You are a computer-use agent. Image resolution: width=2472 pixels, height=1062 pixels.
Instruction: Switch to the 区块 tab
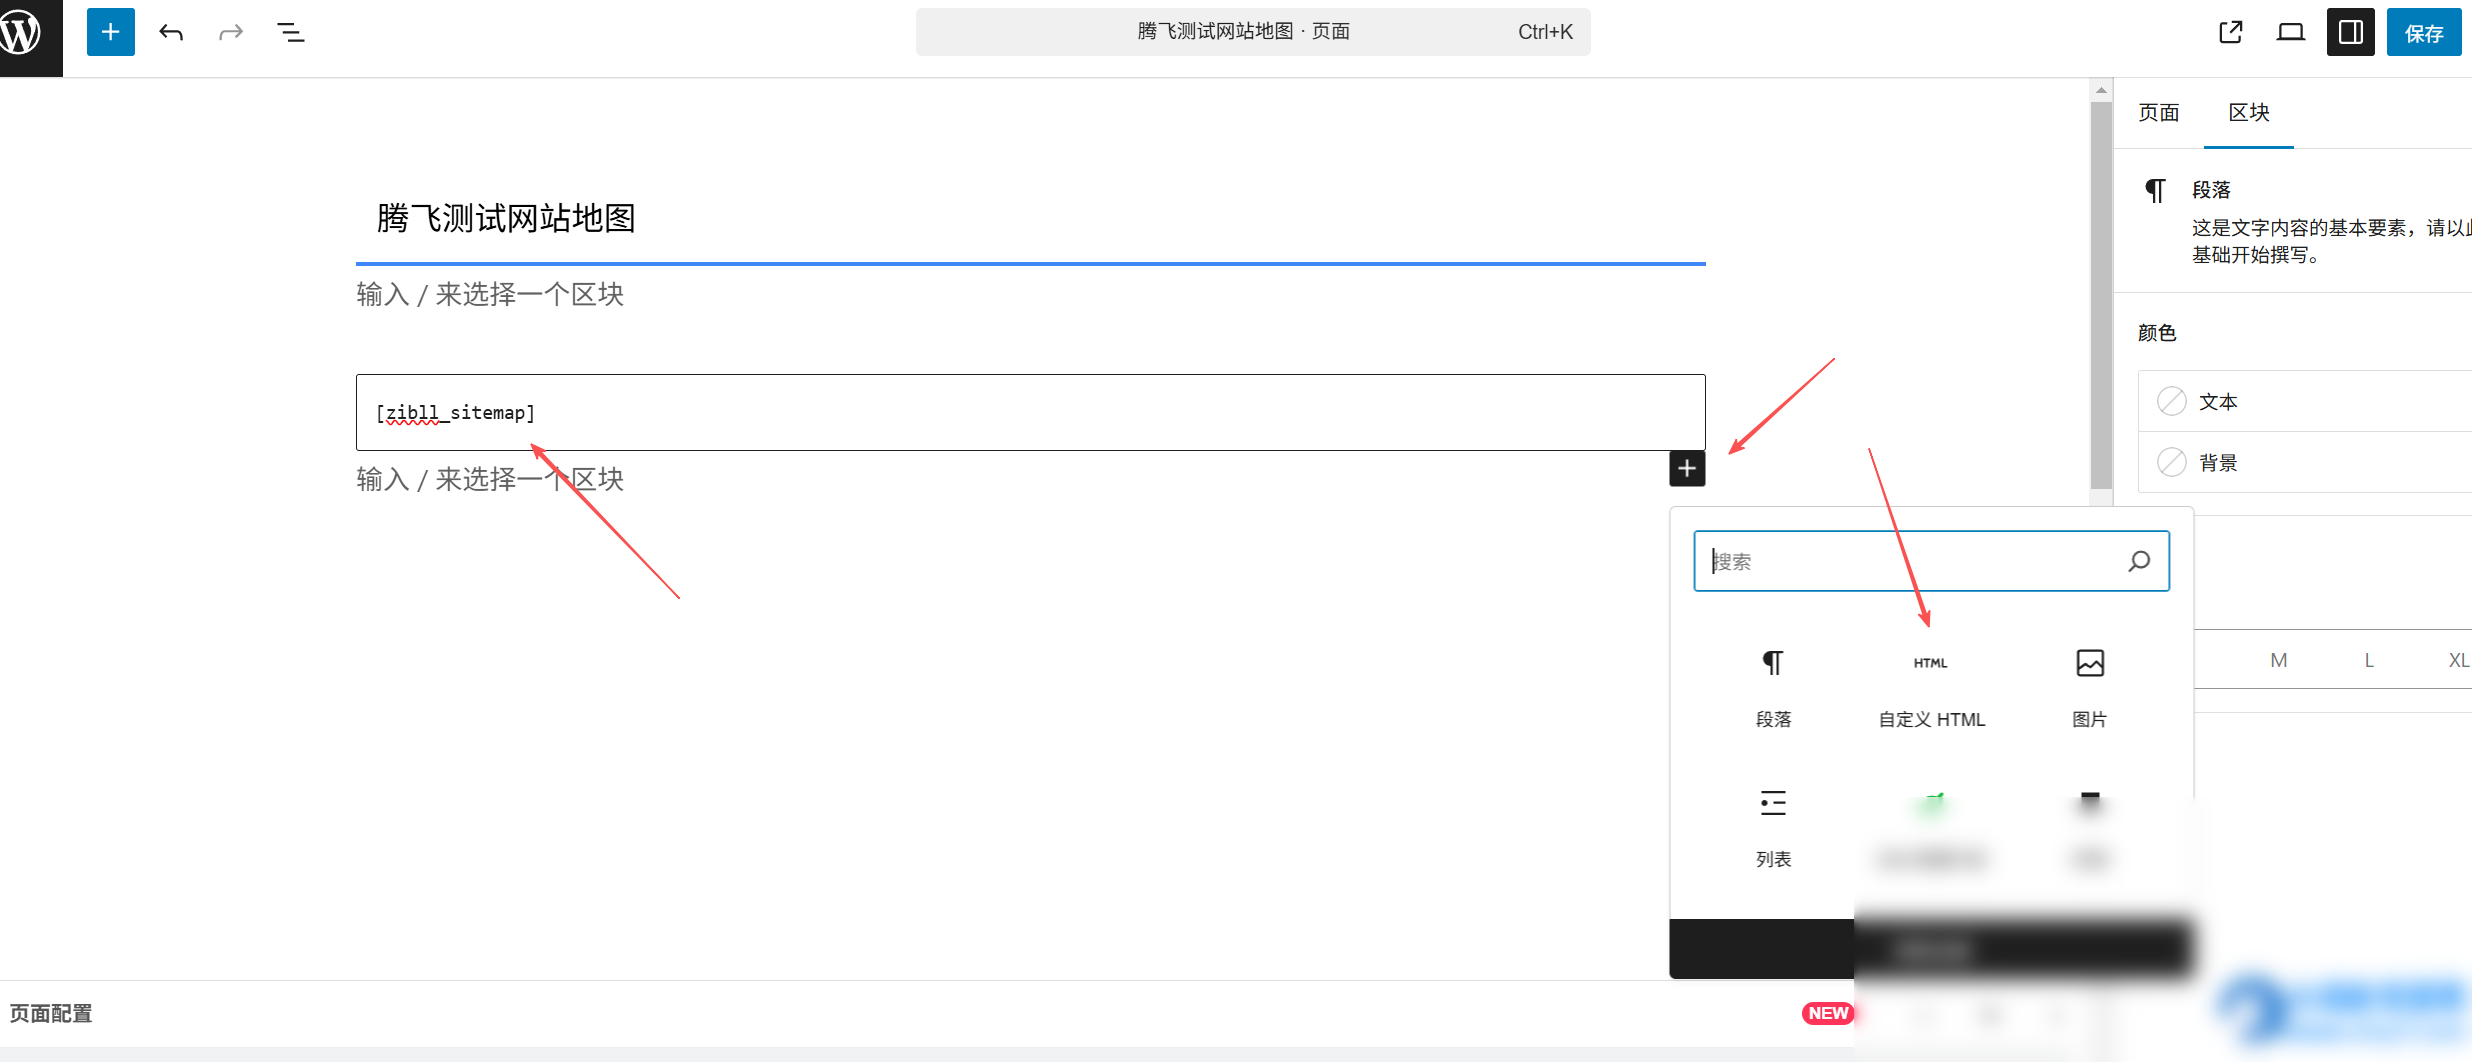2249,112
